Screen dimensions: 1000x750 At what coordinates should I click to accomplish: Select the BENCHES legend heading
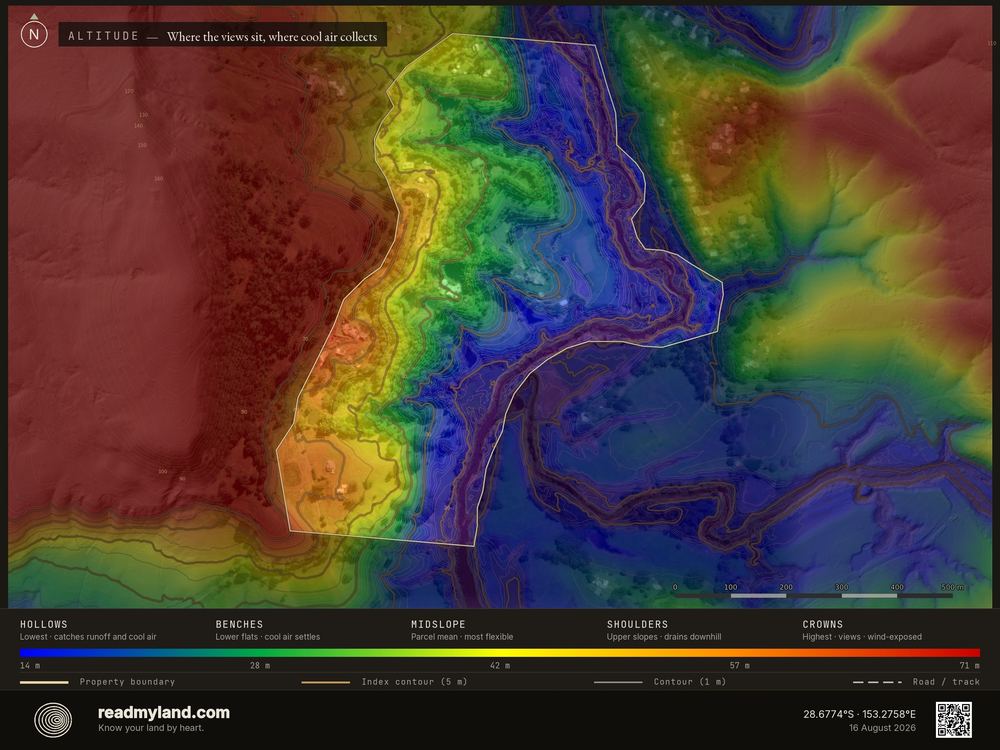tap(239, 624)
